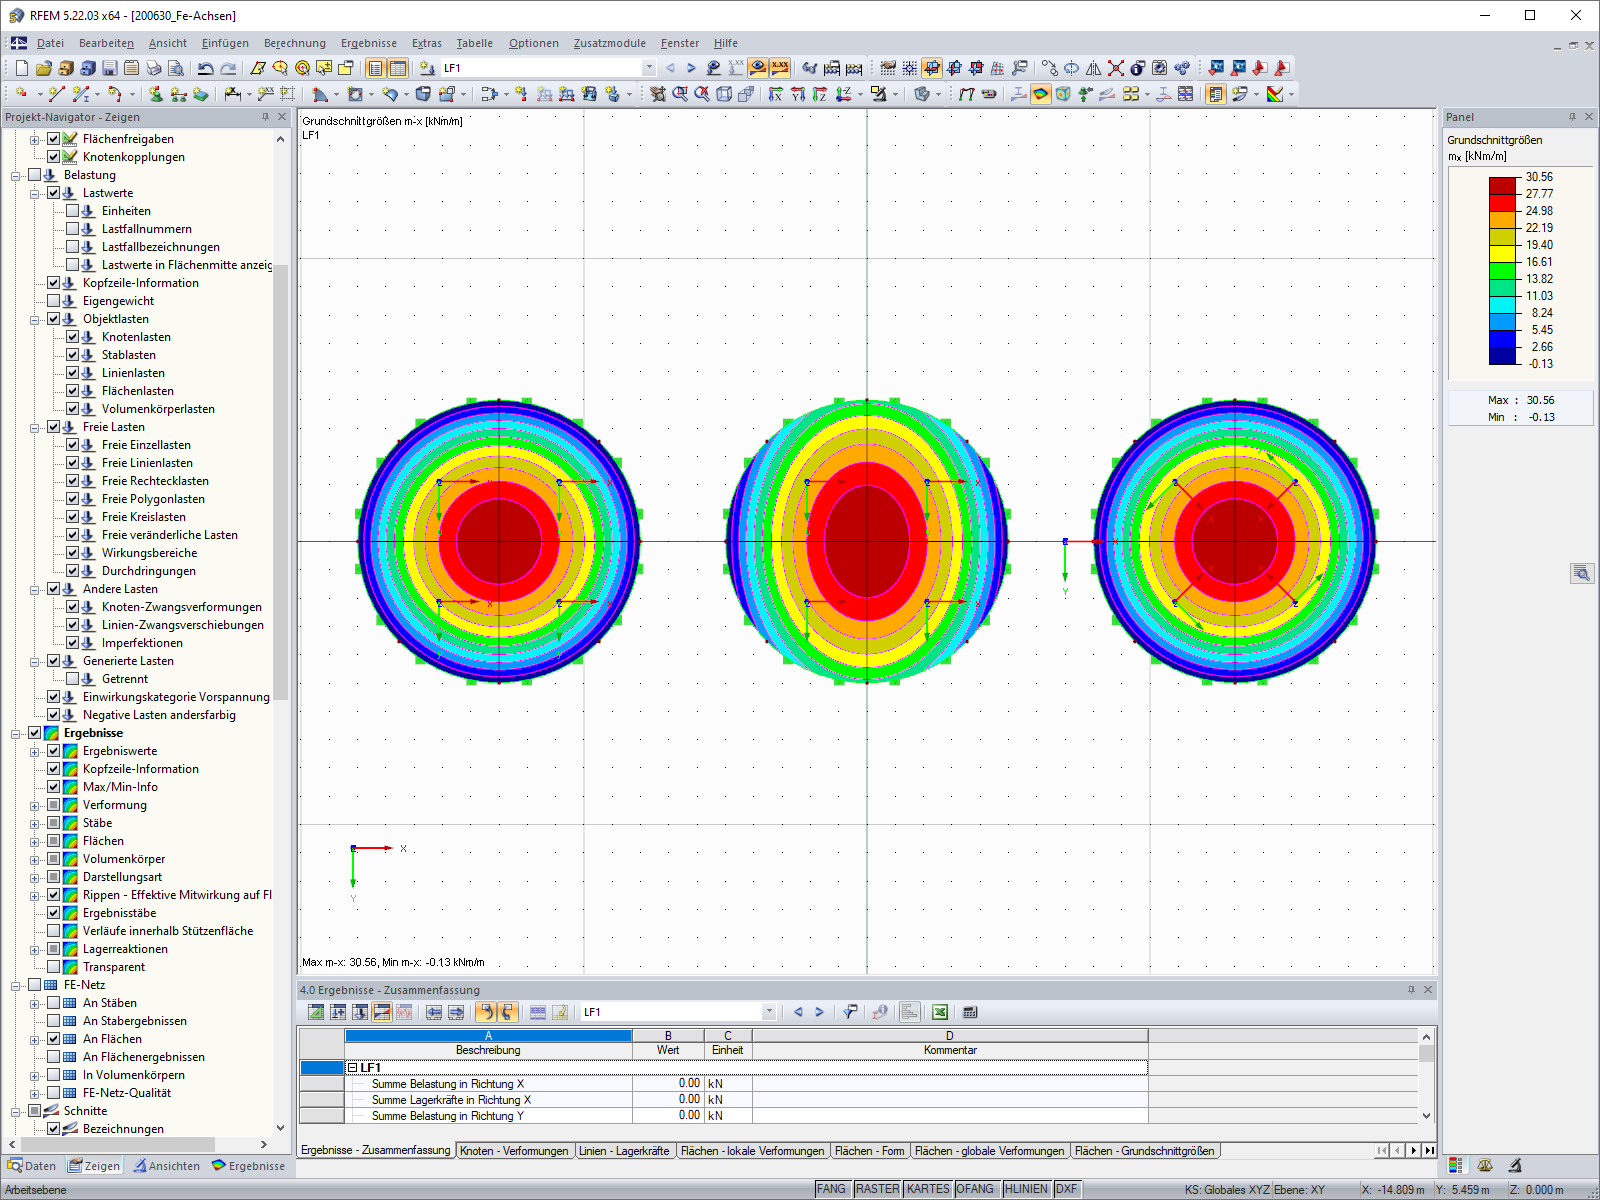Switch to Linien - Lagerkräfte tab
Screen dimensions: 1600x1200
(x=624, y=1151)
